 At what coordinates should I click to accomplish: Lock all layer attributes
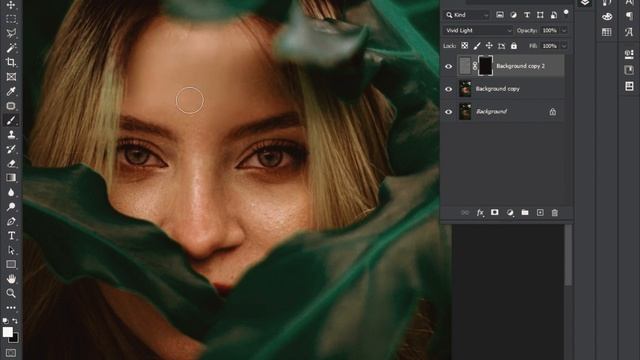pos(514,46)
